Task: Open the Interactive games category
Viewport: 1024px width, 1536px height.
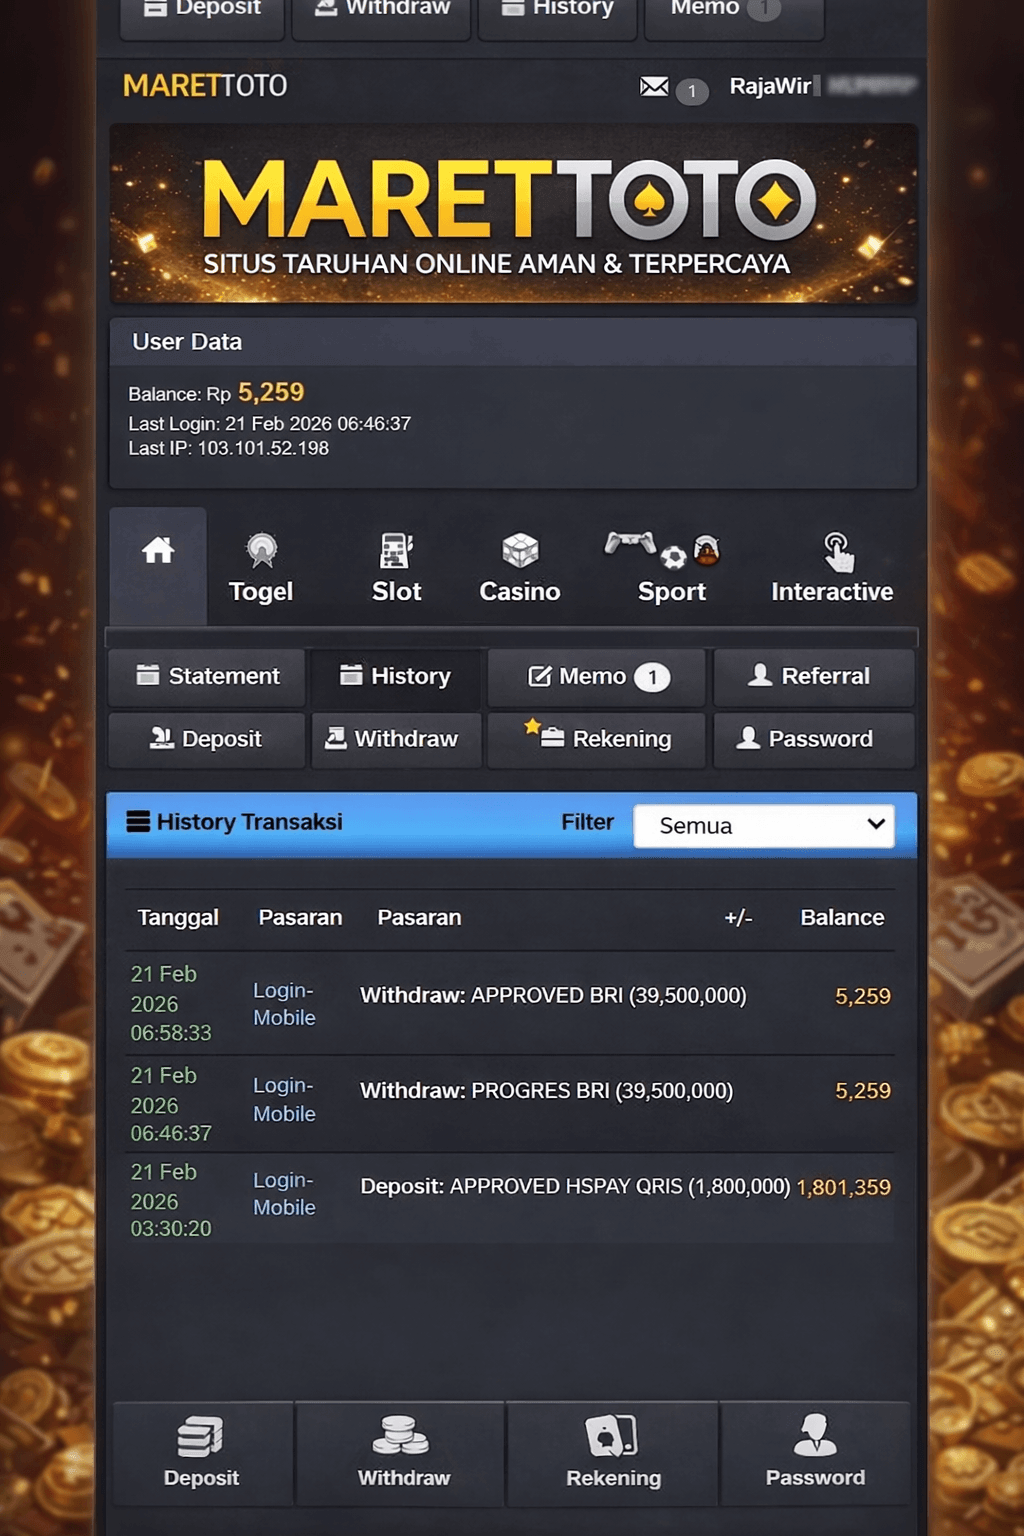Action: 832,567
